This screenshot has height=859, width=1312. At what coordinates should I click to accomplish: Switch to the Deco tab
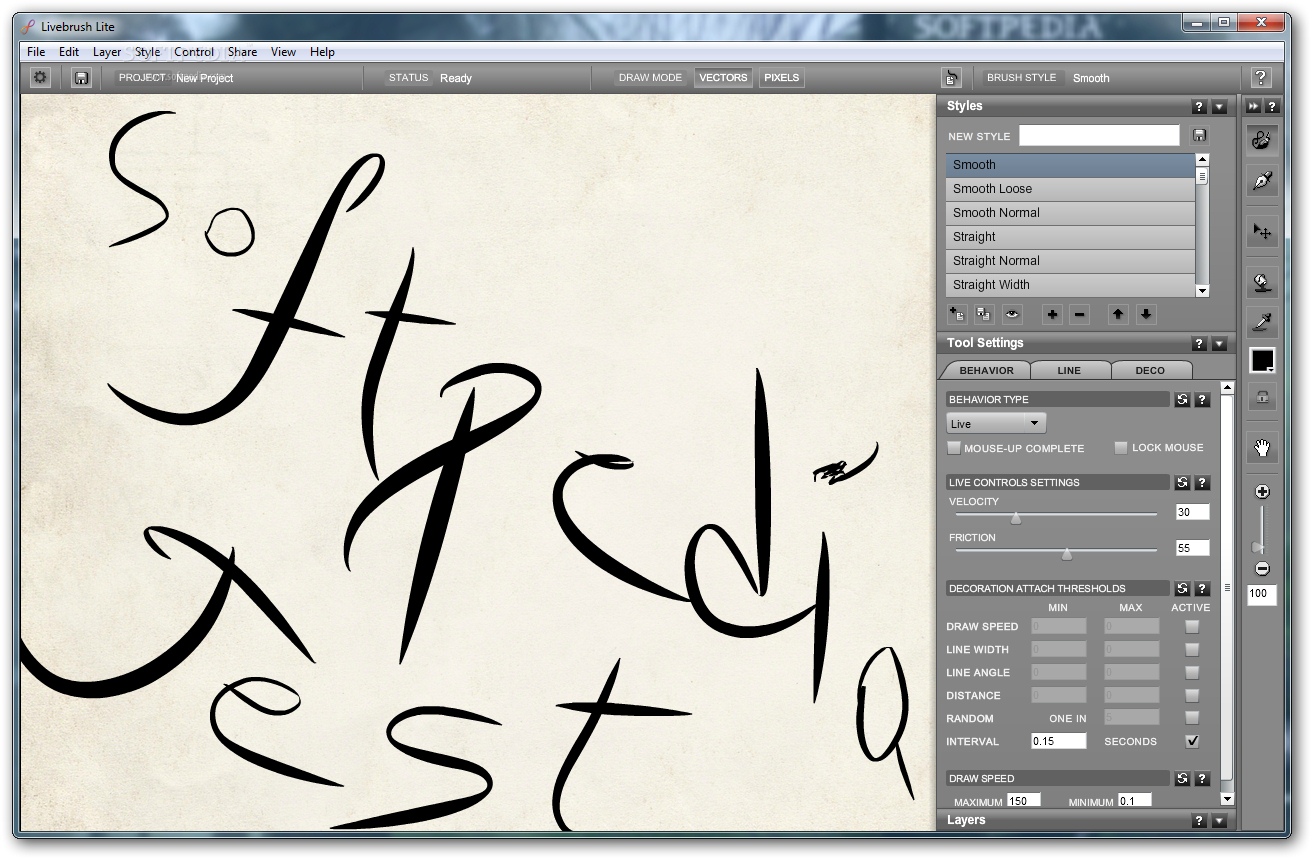(x=1150, y=370)
